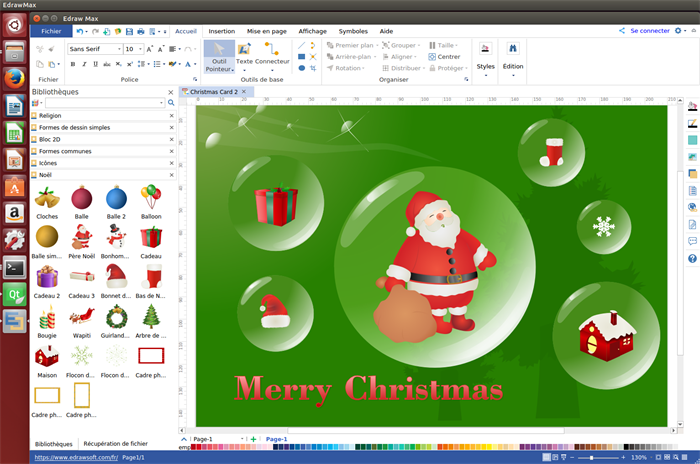Open the Styles dropdown

coord(486,60)
